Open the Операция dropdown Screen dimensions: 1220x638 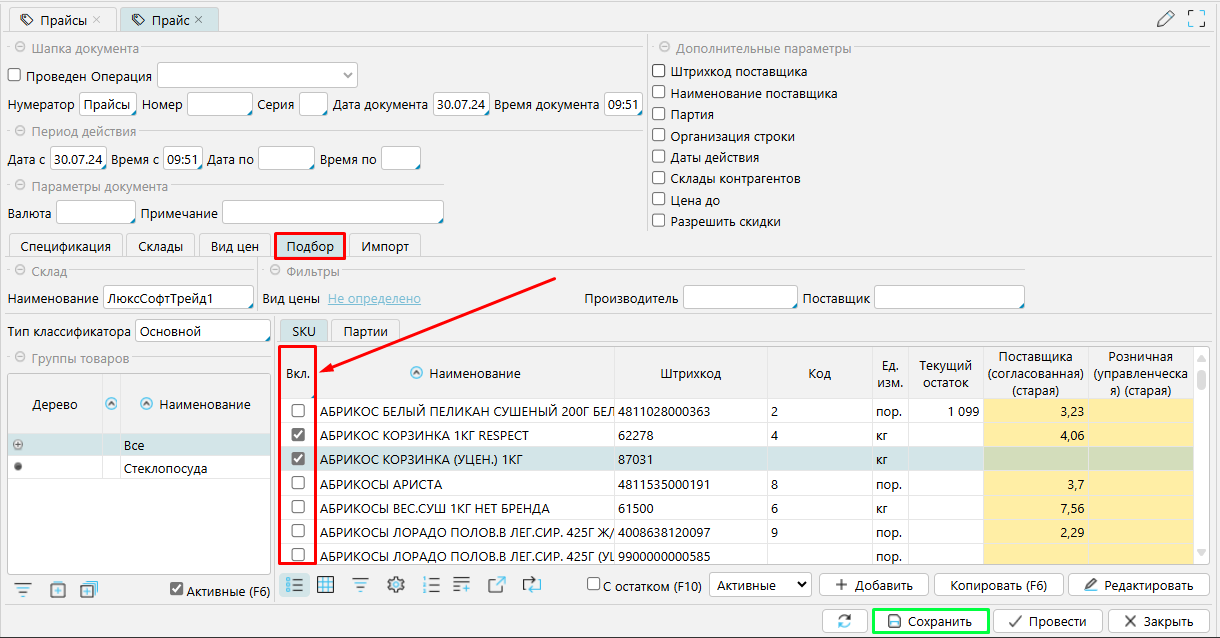point(257,75)
